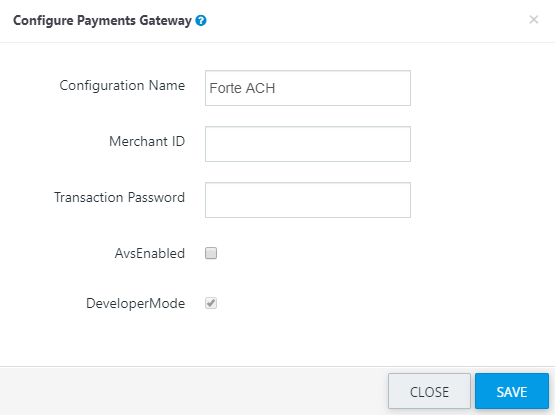Save the payment gateway configuration
Viewport: 555px width, 415px height.
pos(512,391)
